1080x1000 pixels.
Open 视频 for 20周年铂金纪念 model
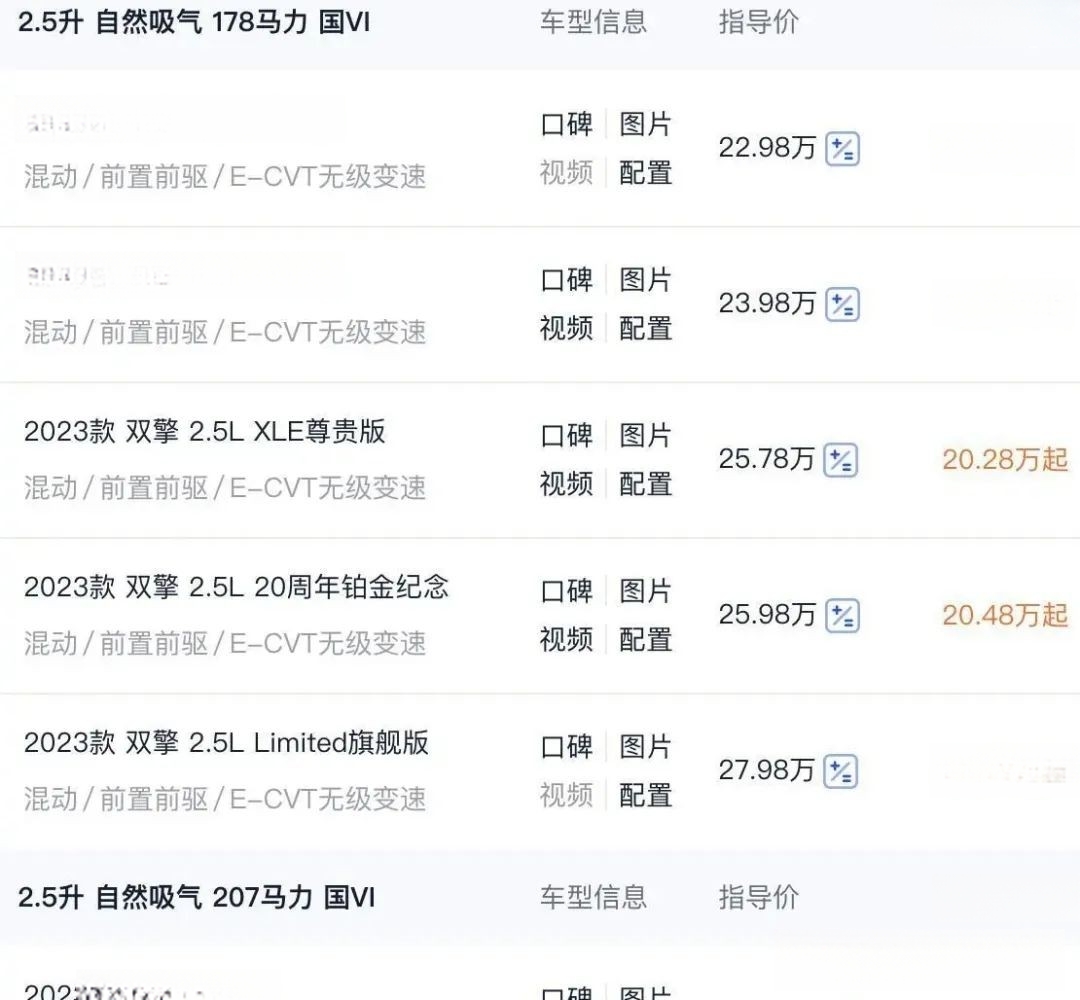pos(566,640)
